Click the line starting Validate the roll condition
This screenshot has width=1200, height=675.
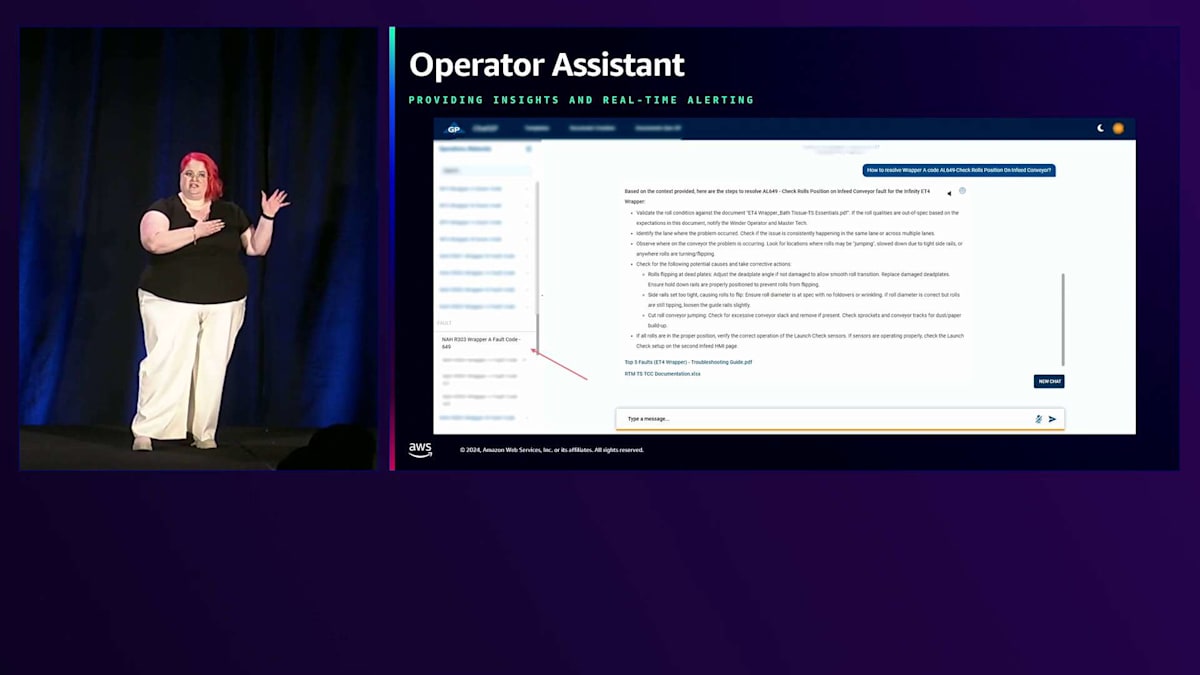[797, 217]
